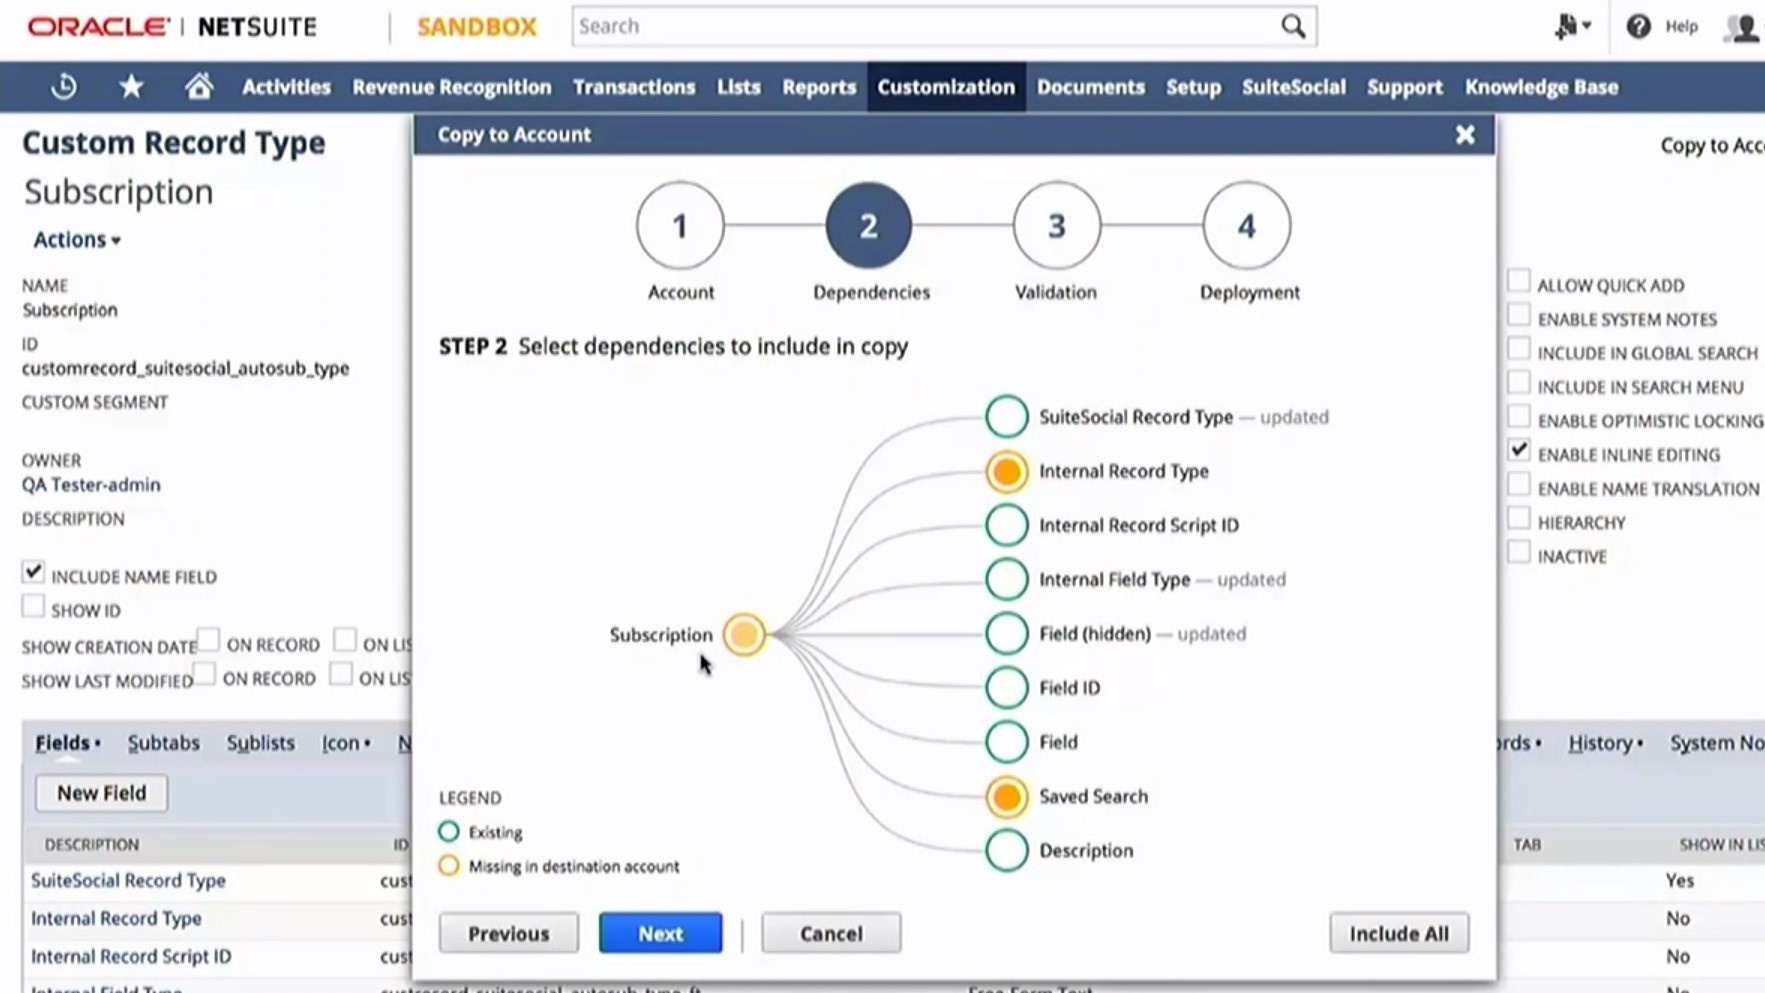Click the Missing in destination legend circle
Screen dimensions: 1765x993
click(x=449, y=865)
